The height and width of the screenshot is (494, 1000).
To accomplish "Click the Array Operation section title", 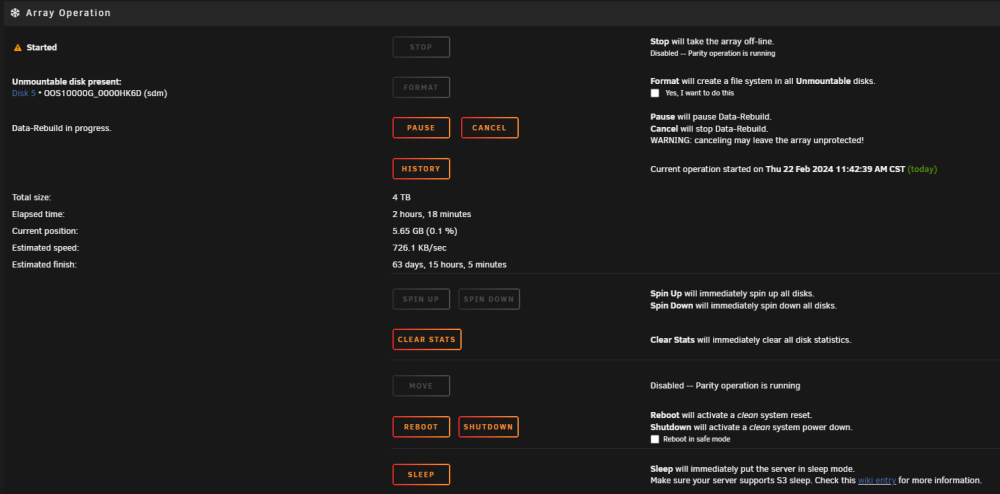I will (68, 13).
